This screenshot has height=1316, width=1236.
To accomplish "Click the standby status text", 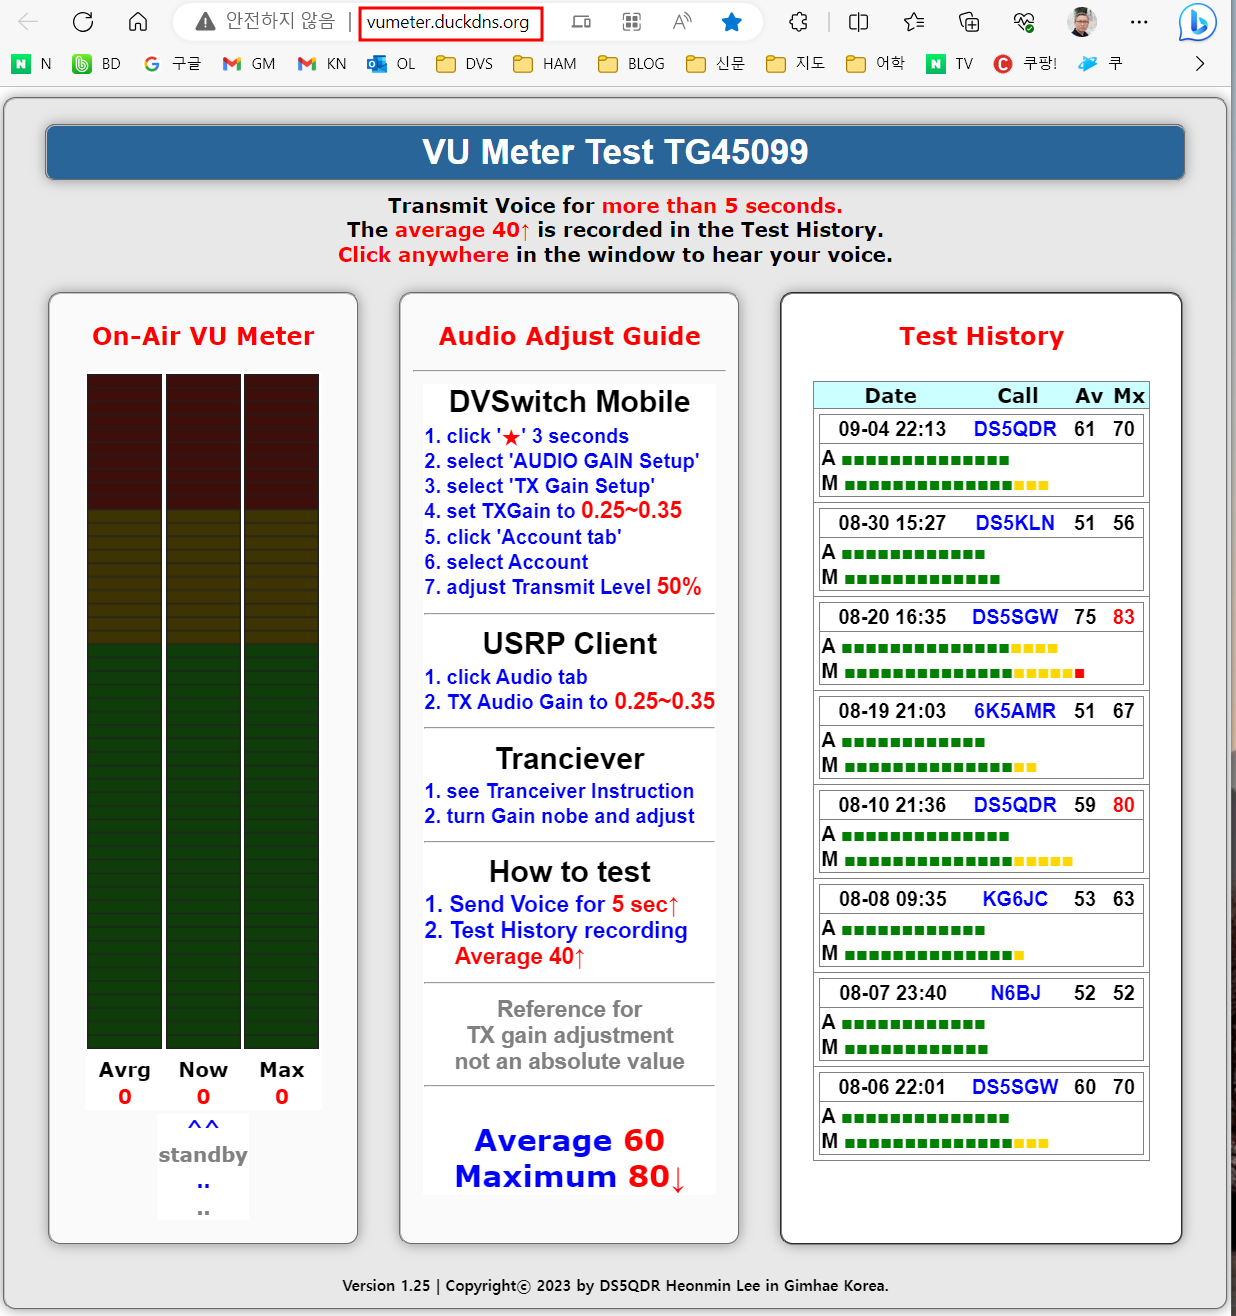I will tap(203, 1154).
